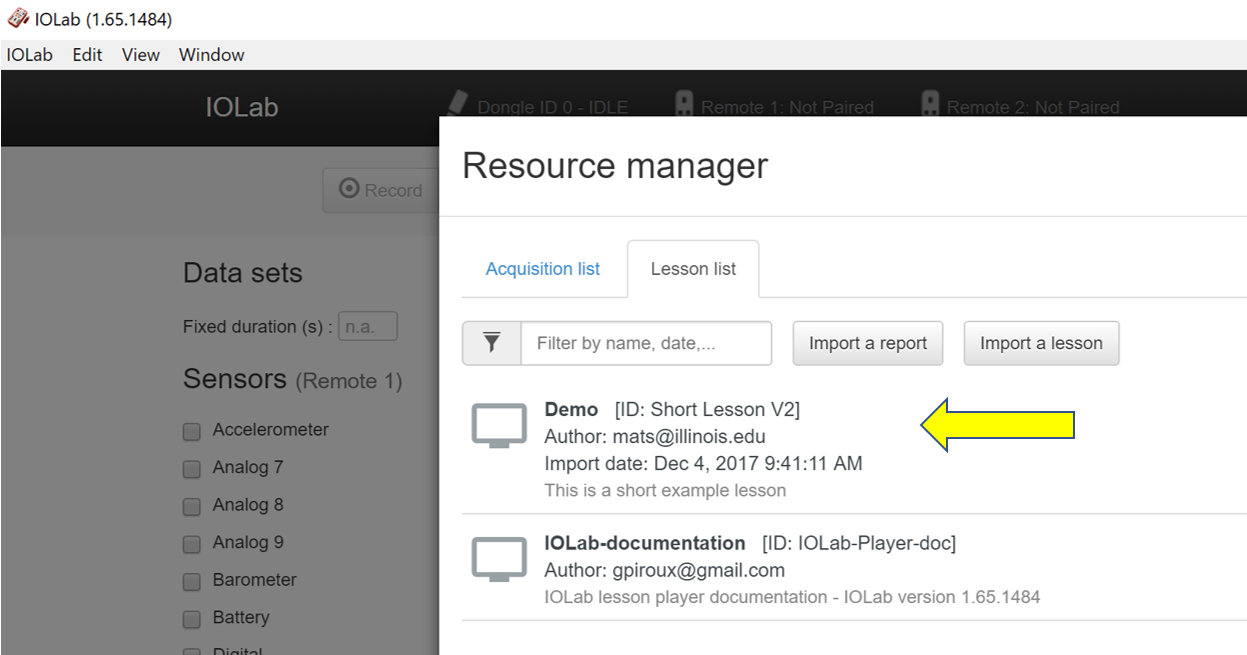Screen dimensions: 1247x655
Task: Open the Demo lesson via its monitor icon
Action: (497, 424)
